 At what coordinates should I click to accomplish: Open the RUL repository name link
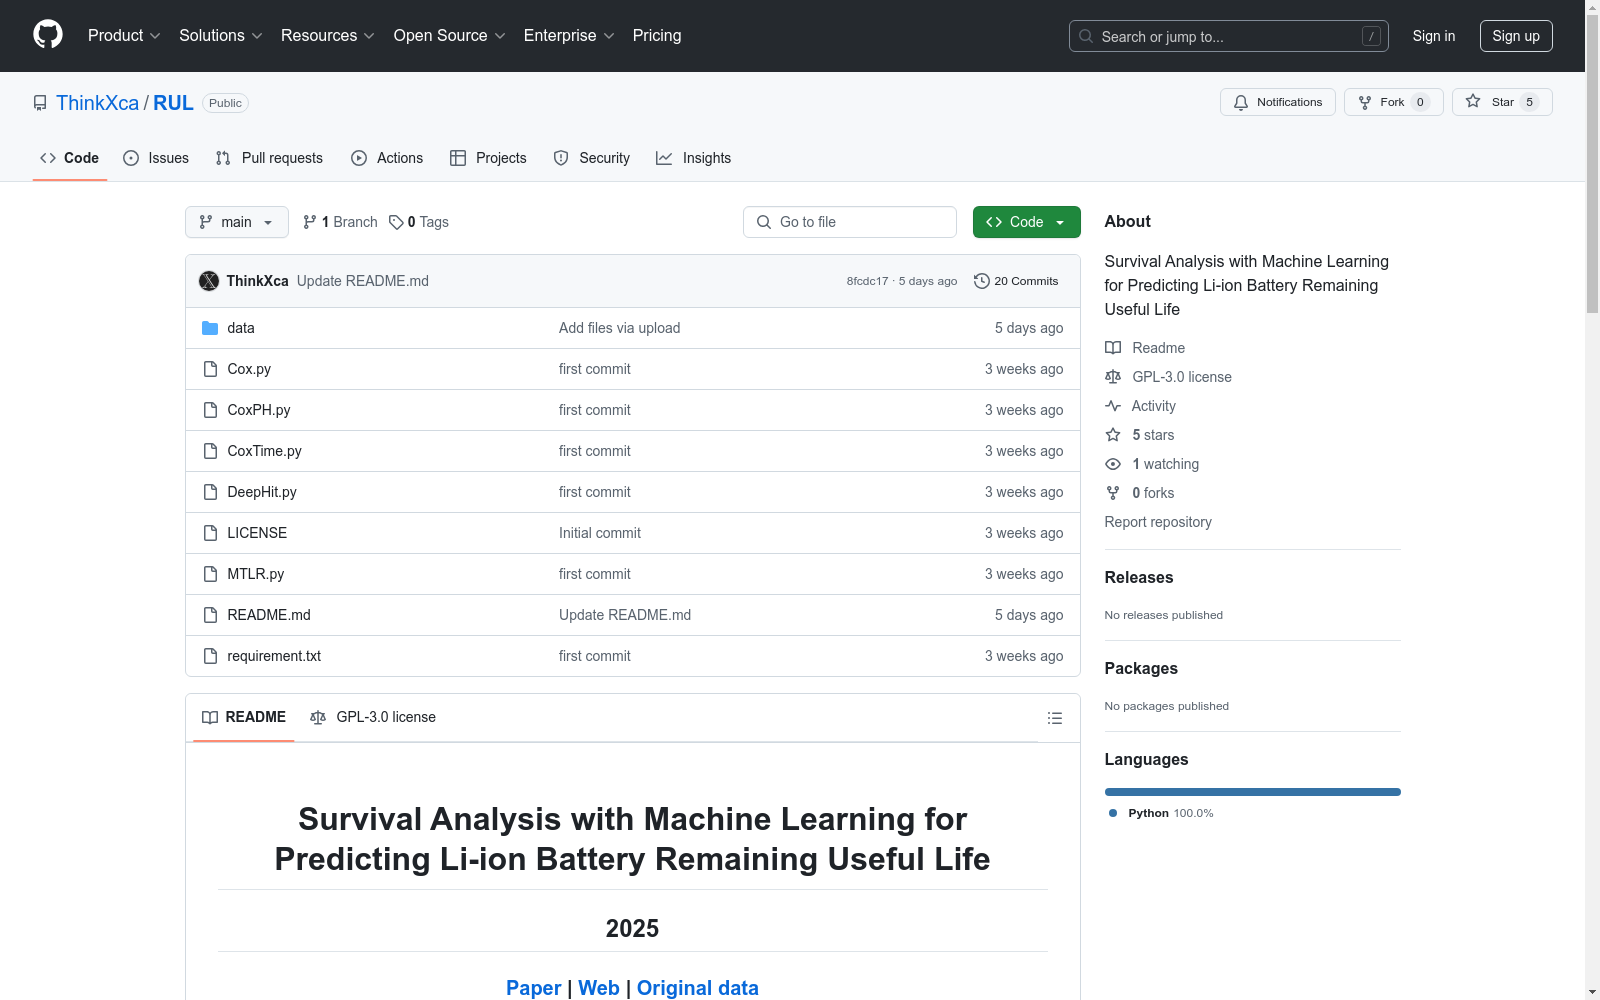click(173, 103)
